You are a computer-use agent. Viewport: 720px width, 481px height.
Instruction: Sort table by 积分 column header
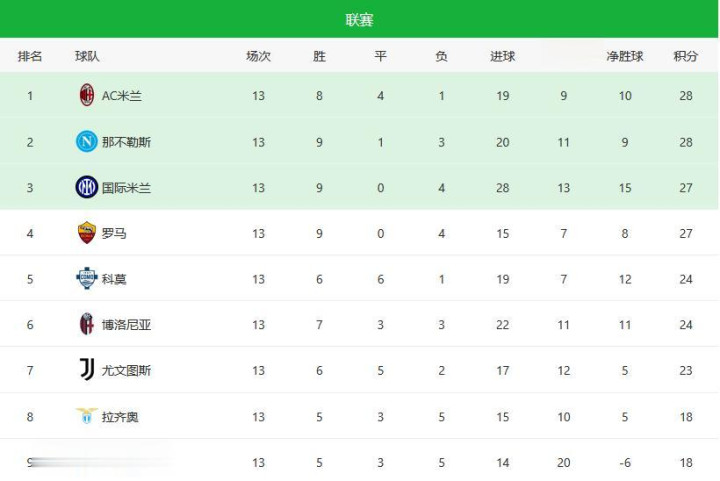point(685,57)
